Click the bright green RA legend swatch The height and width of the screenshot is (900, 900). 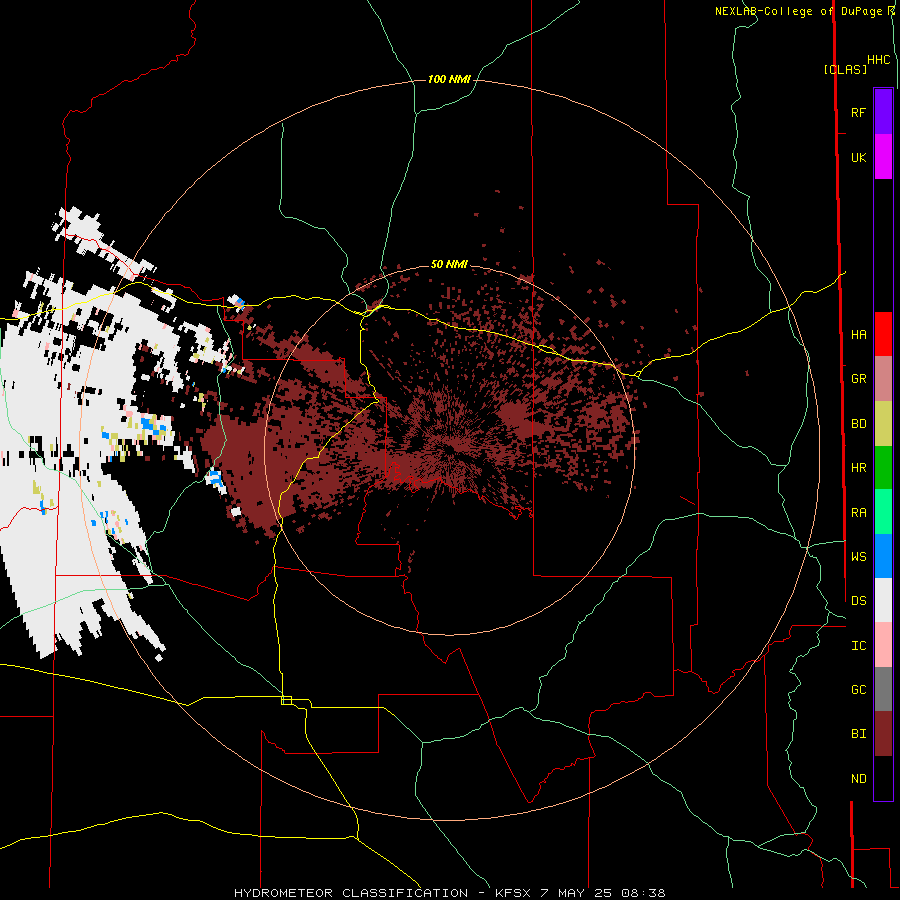(883, 512)
